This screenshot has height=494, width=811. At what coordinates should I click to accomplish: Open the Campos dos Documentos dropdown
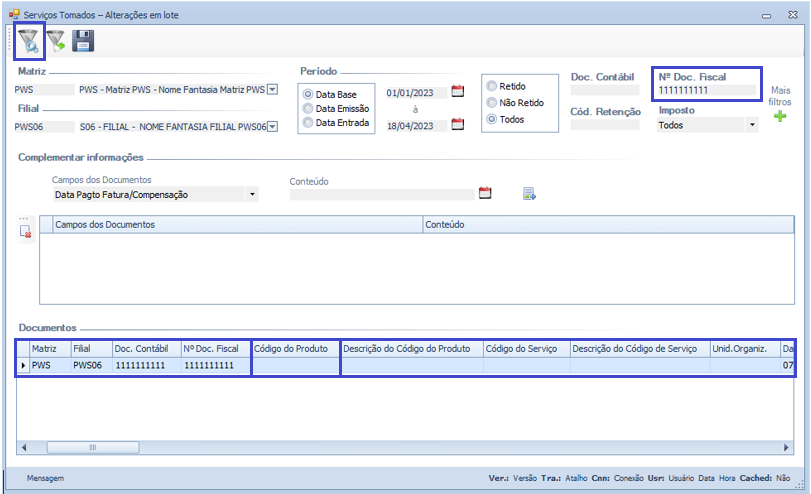click(x=252, y=195)
